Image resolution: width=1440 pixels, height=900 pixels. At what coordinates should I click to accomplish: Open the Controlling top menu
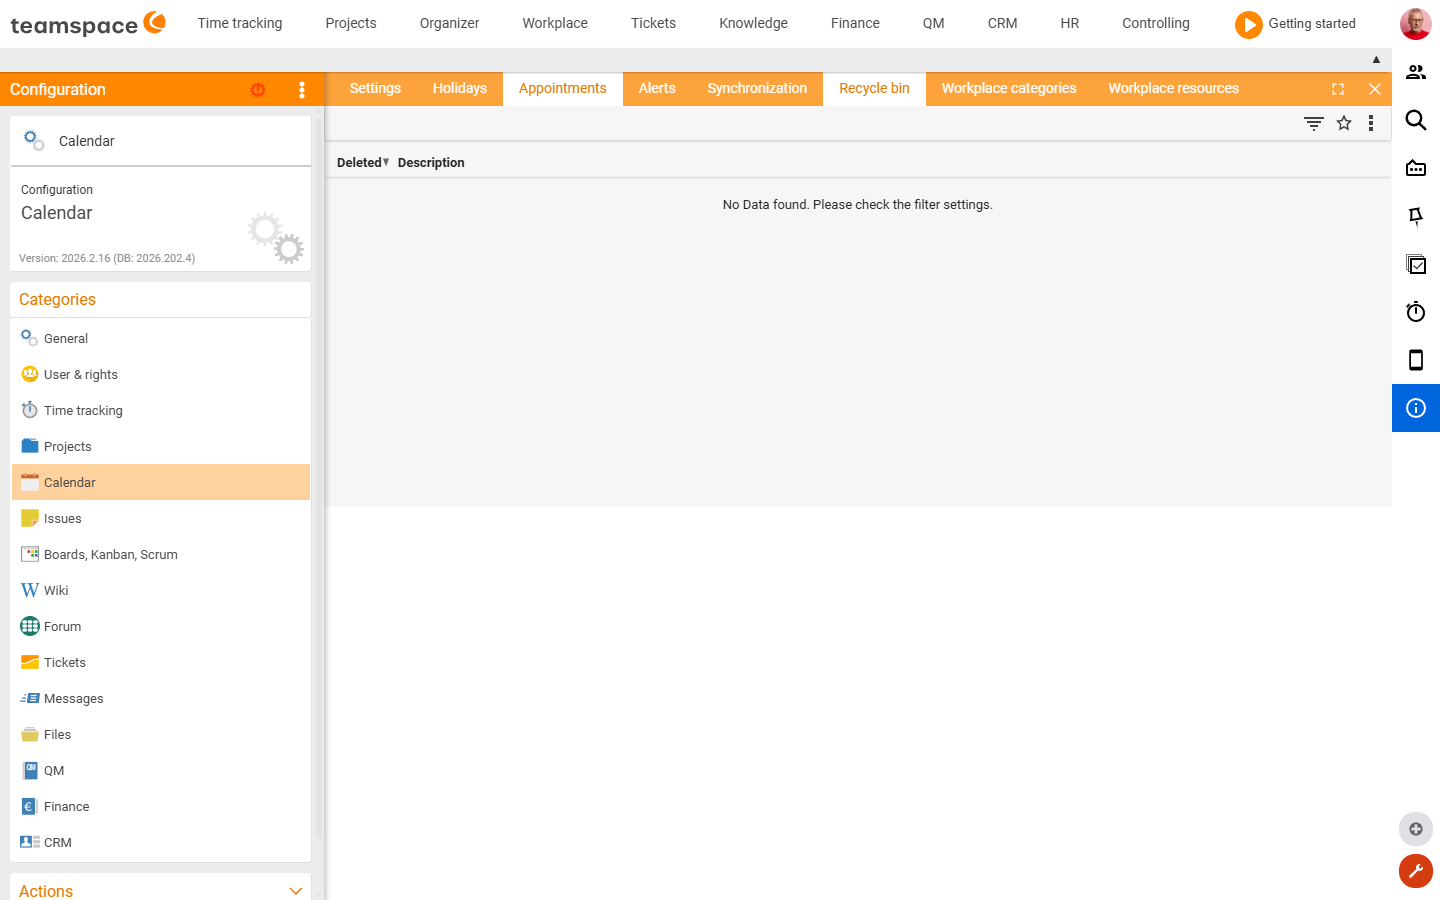(1156, 23)
